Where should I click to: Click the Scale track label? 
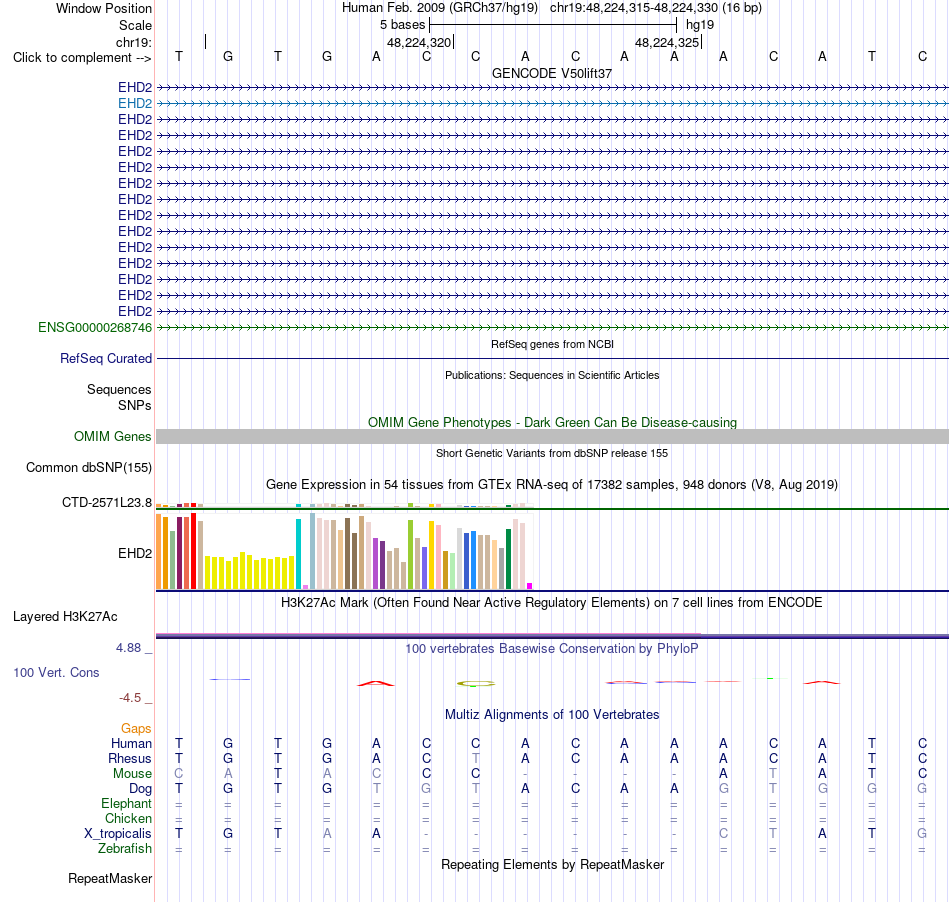click(x=135, y=25)
